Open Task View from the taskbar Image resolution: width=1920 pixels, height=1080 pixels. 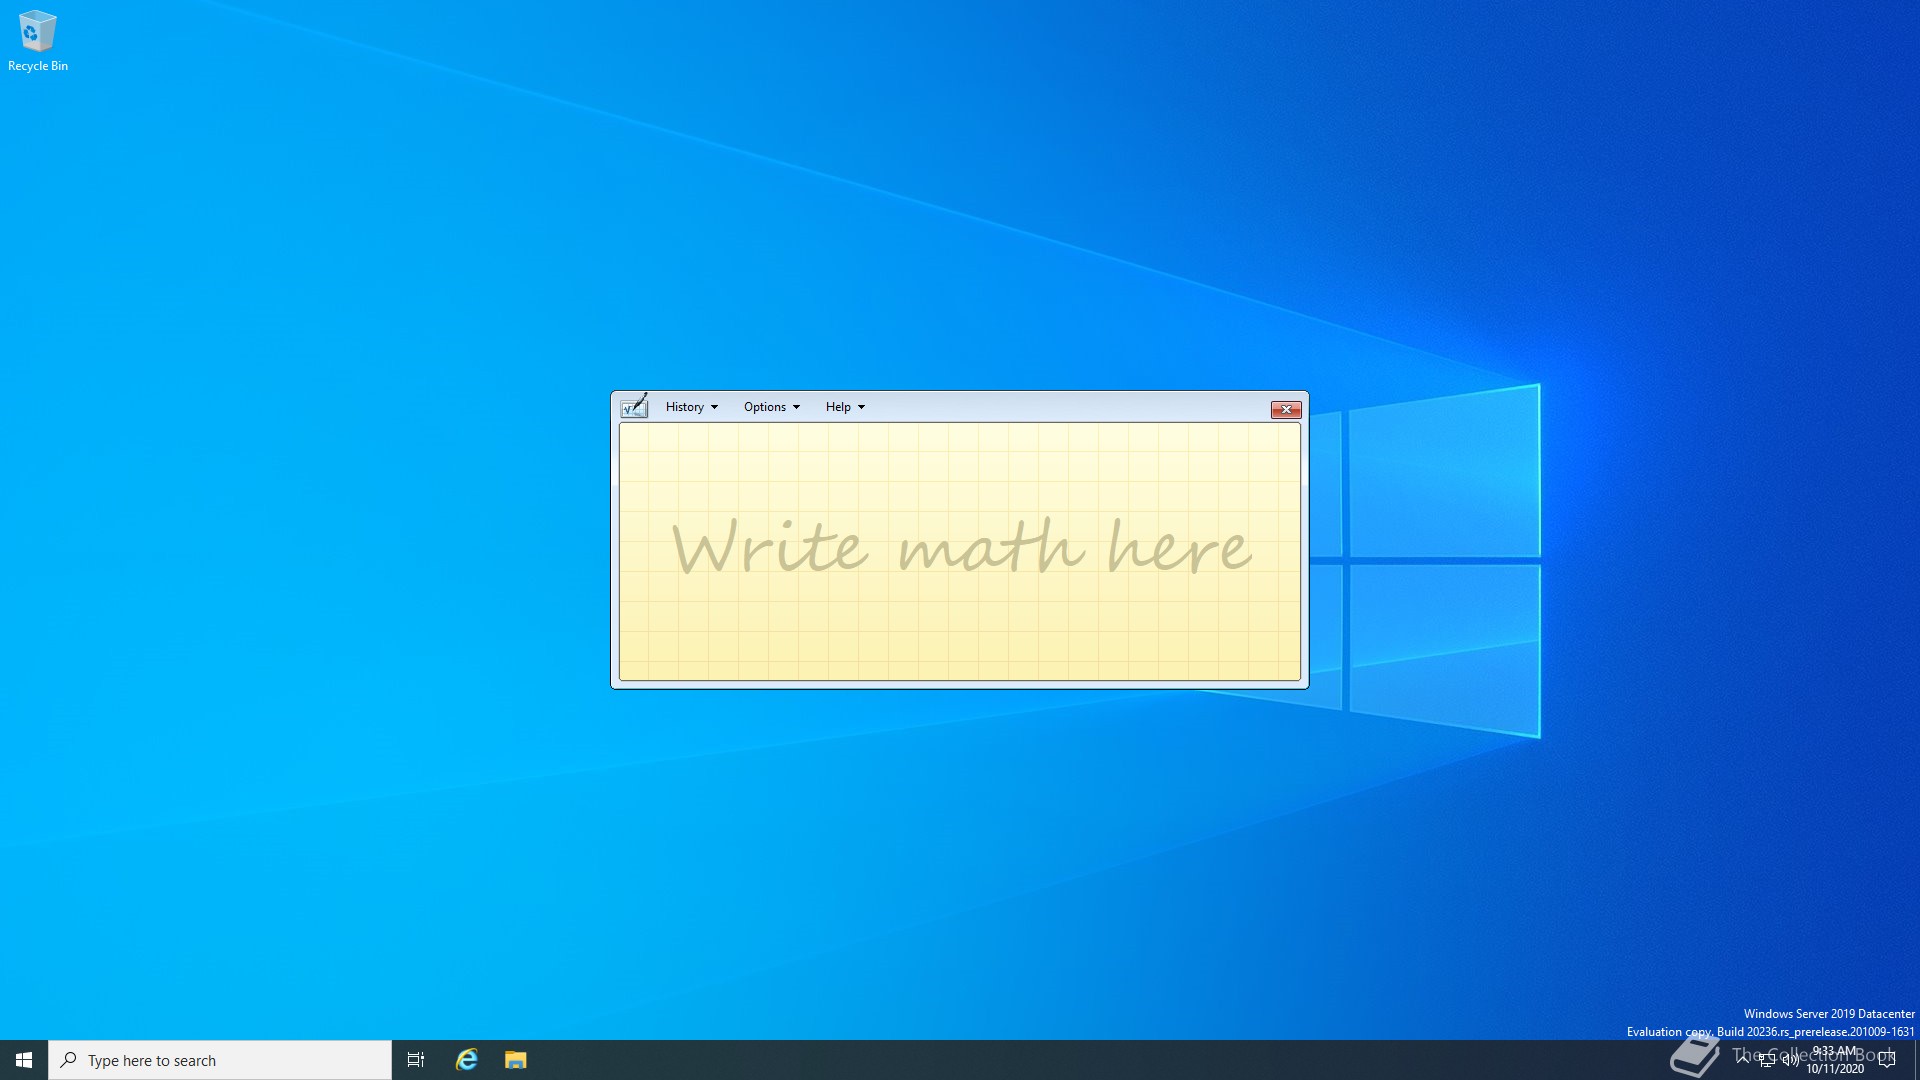click(x=416, y=1060)
